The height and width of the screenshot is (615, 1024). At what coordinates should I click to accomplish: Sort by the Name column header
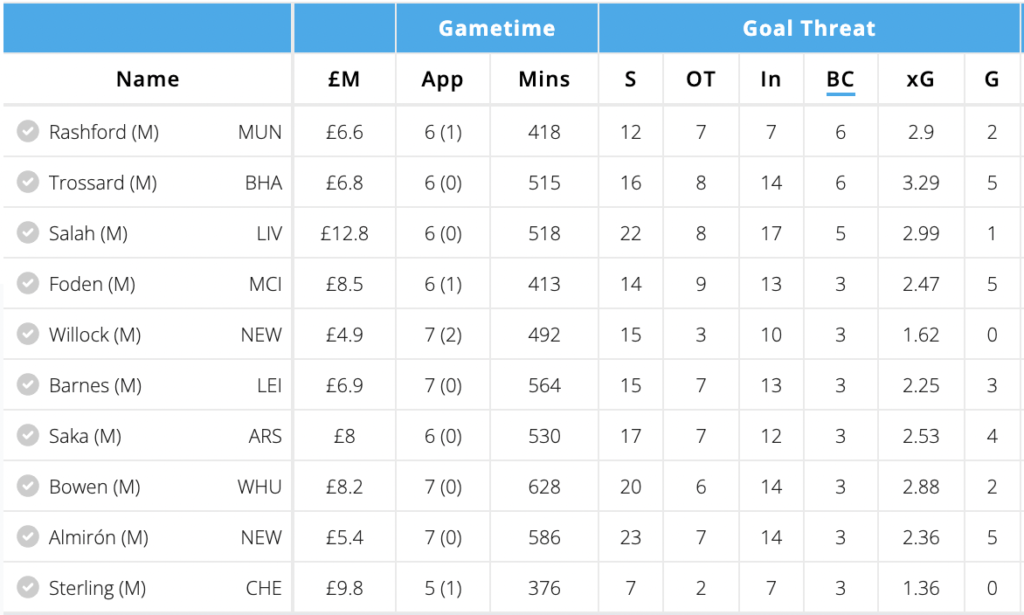(x=147, y=79)
